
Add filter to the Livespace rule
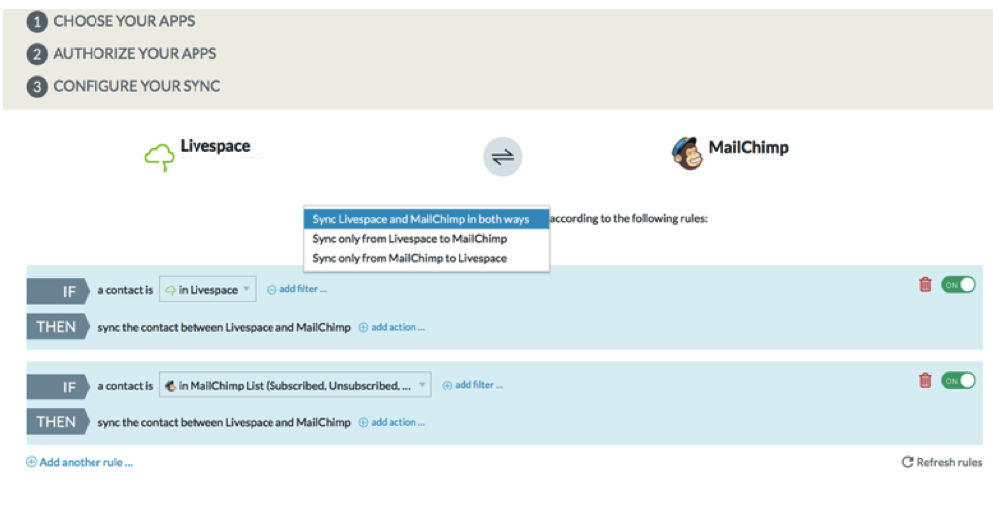[297, 289]
